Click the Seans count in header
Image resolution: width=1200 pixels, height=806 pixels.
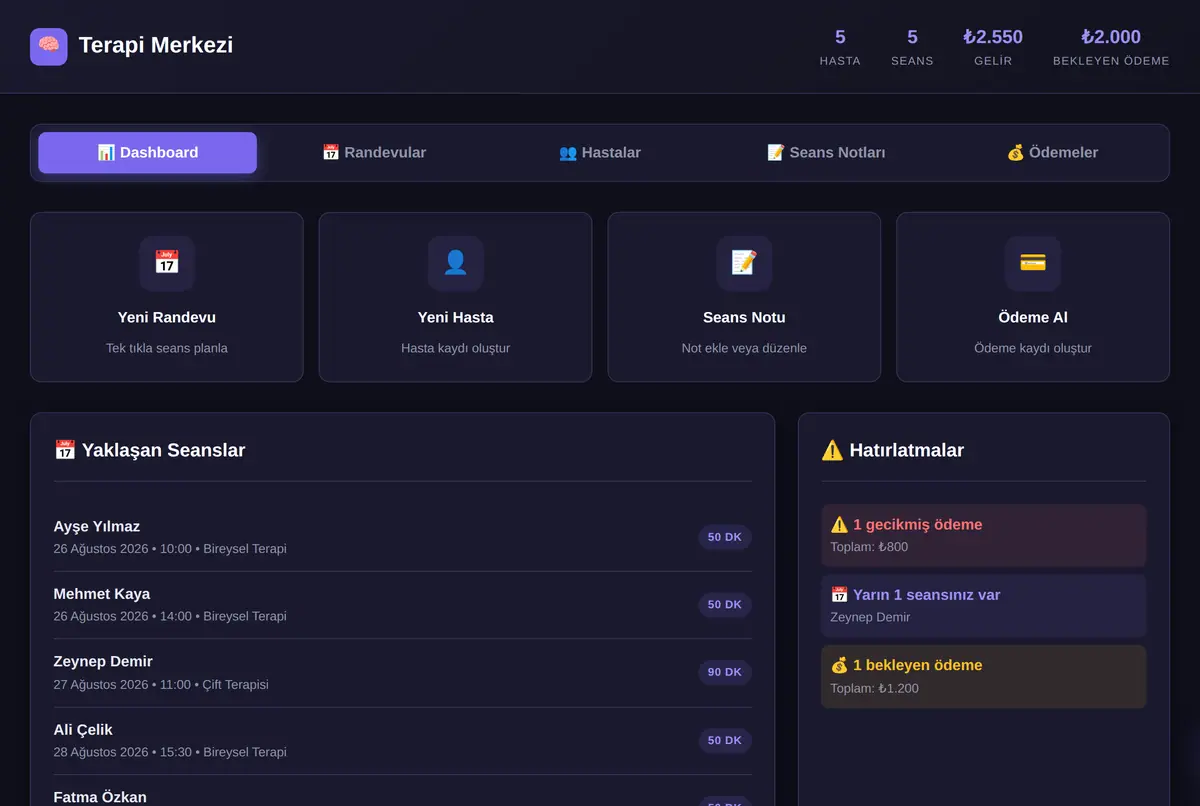(912, 47)
